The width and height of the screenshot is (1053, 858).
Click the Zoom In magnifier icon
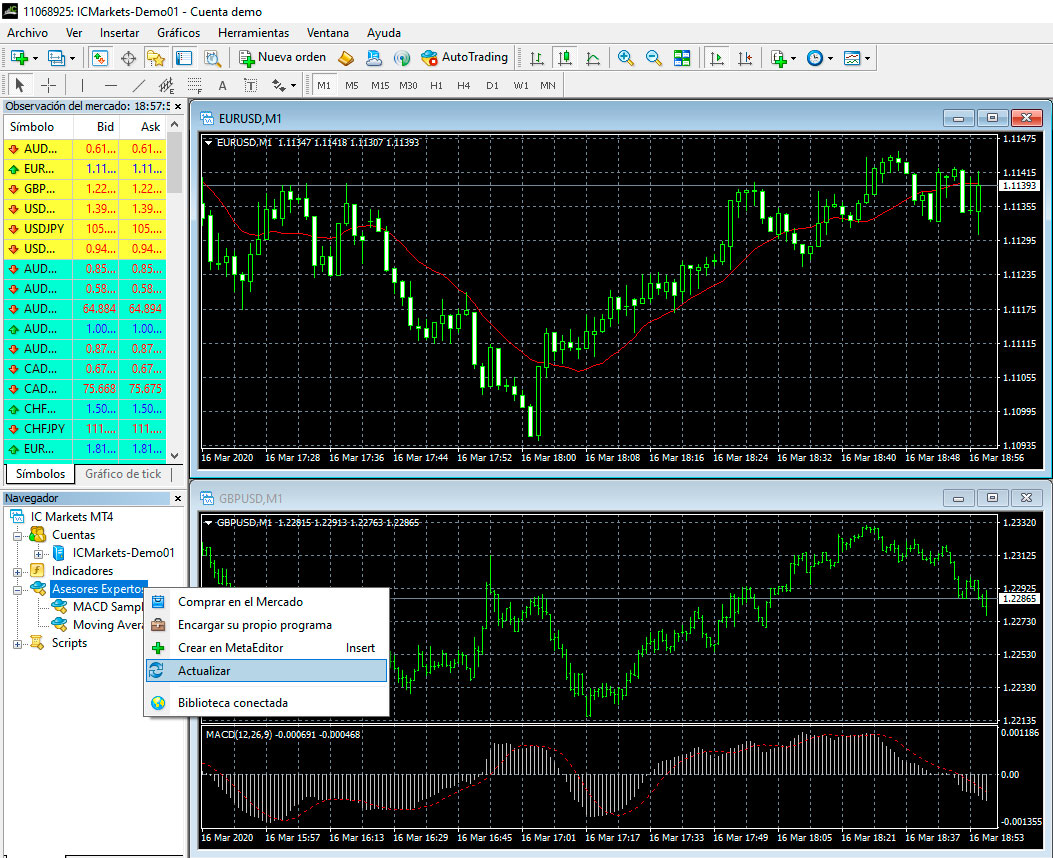626,58
